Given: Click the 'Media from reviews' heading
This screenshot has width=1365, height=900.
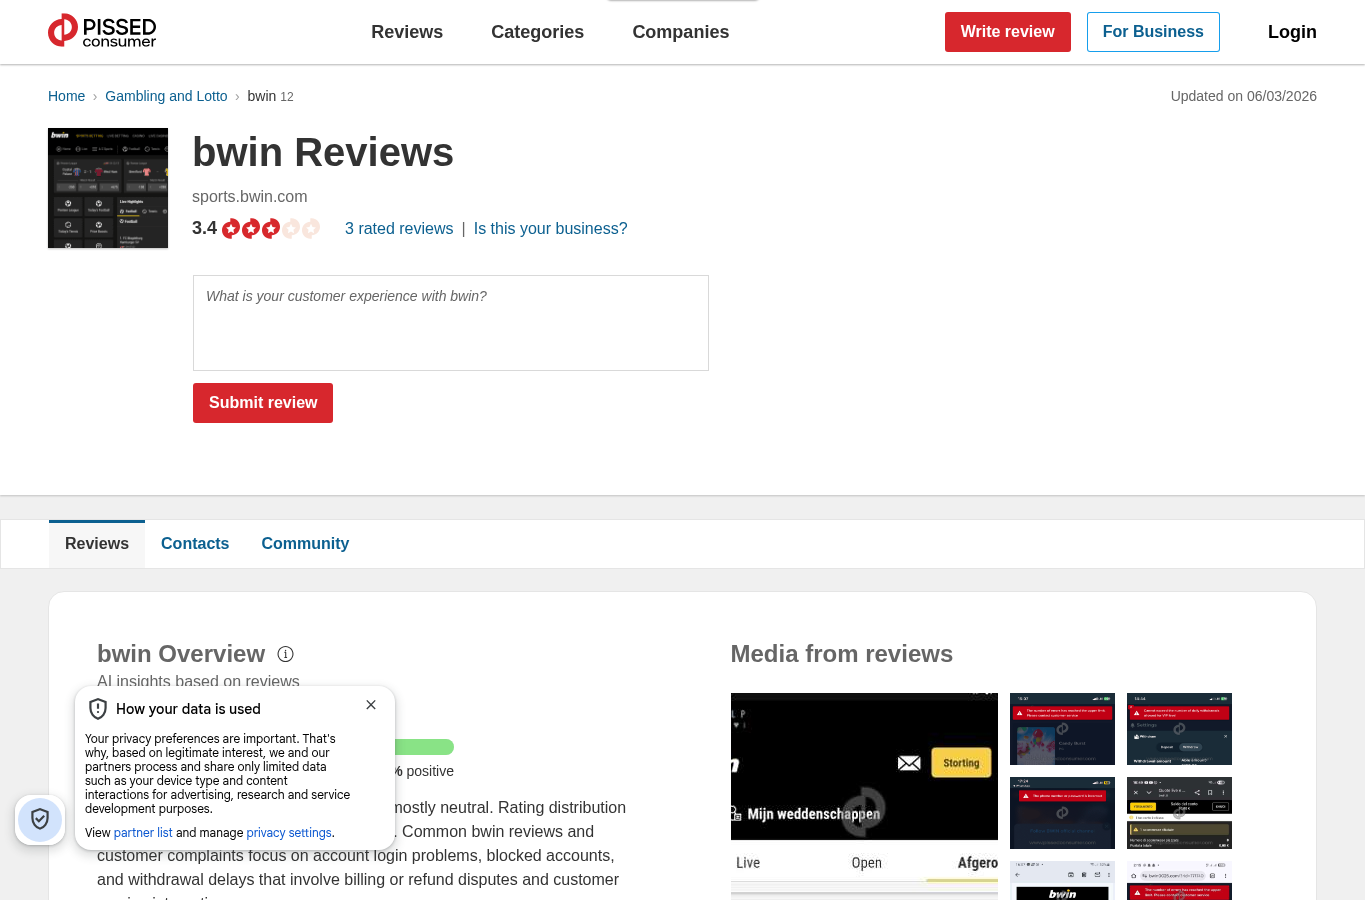Looking at the screenshot, I should [842, 654].
